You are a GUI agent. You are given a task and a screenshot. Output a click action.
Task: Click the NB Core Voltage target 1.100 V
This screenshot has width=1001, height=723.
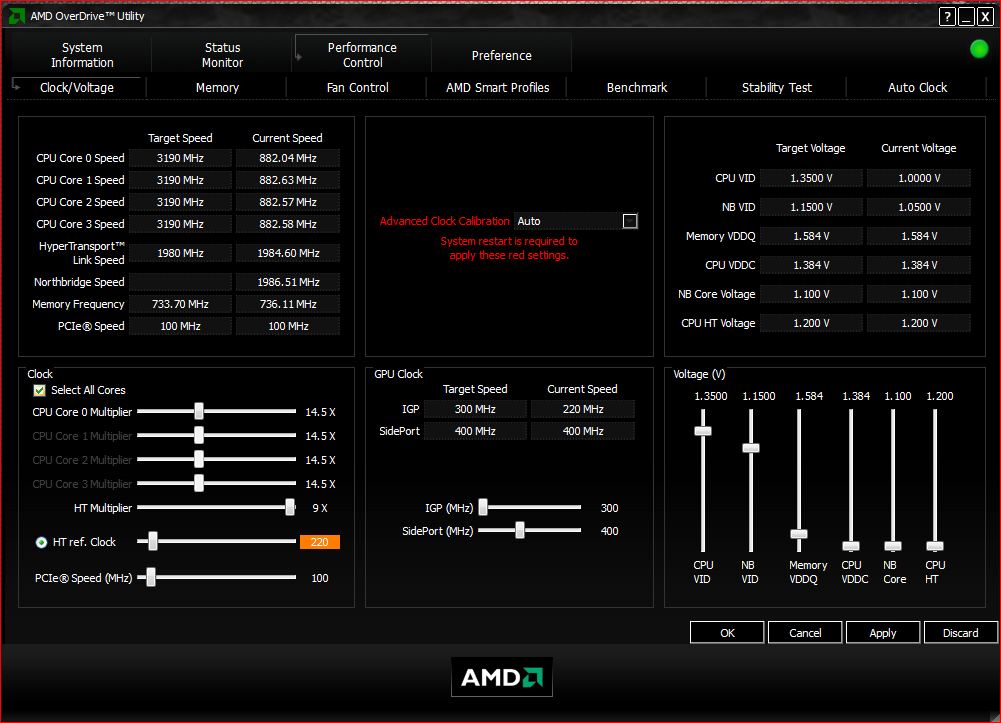tap(811, 294)
